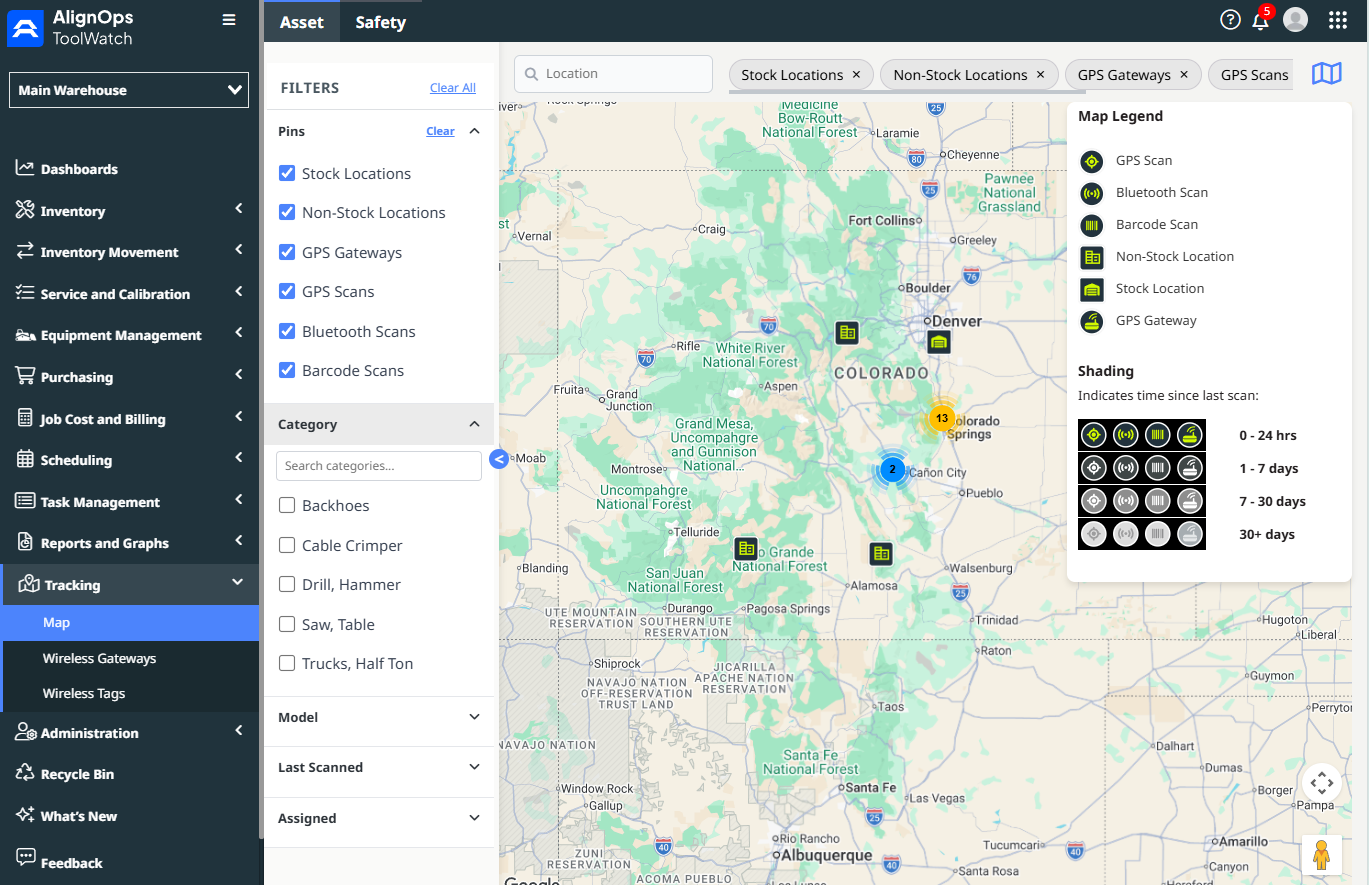Click the Clear link for Pins
Image resolution: width=1369 pixels, height=885 pixels.
pyautogui.click(x=440, y=131)
